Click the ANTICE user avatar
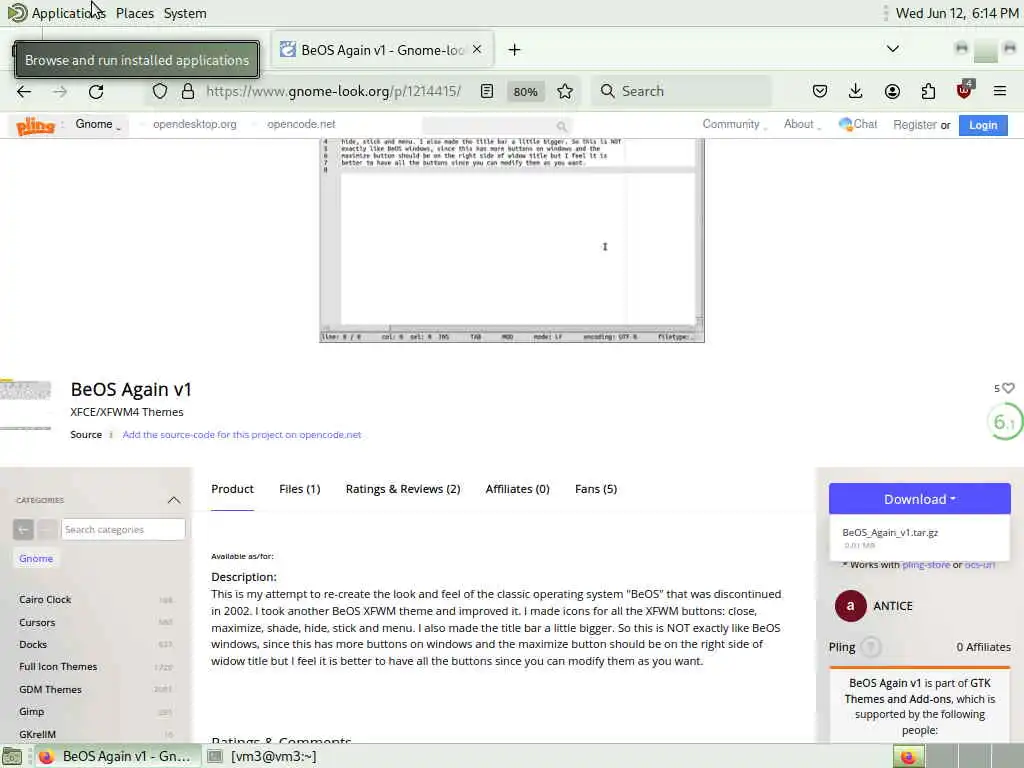This screenshot has height=768, width=1024. 850,606
